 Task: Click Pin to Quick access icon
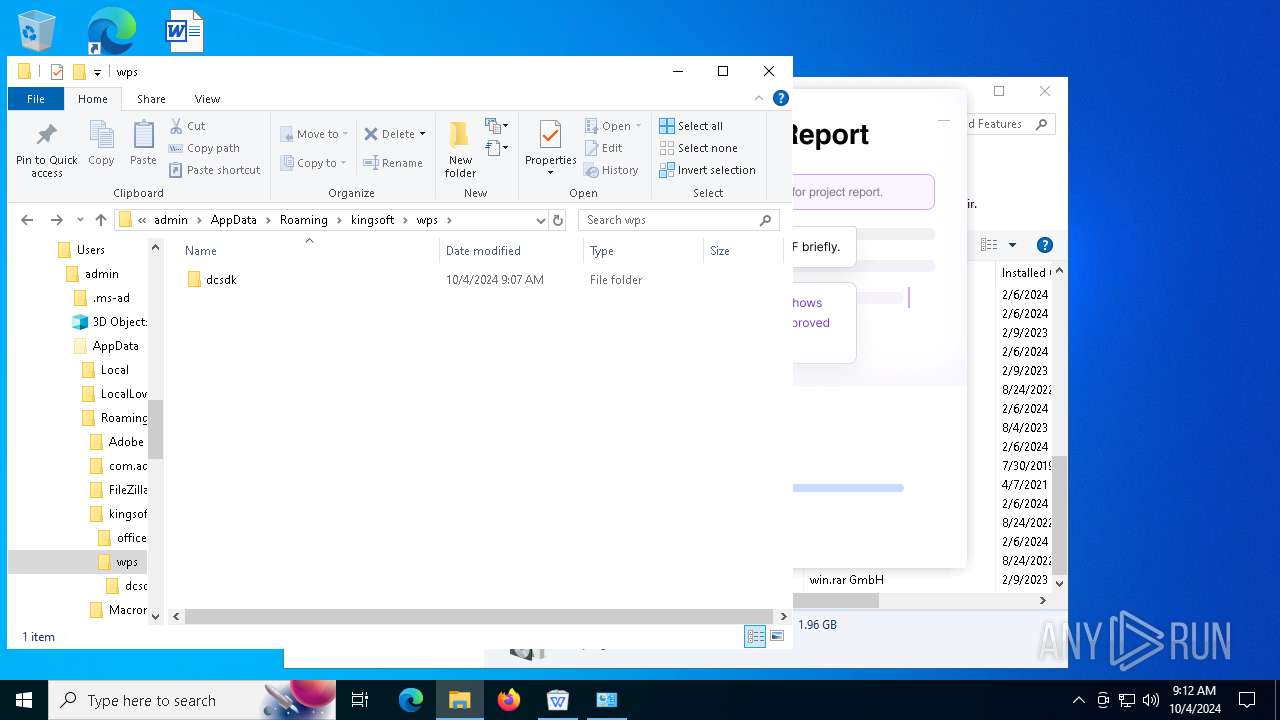pyautogui.click(x=46, y=150)
